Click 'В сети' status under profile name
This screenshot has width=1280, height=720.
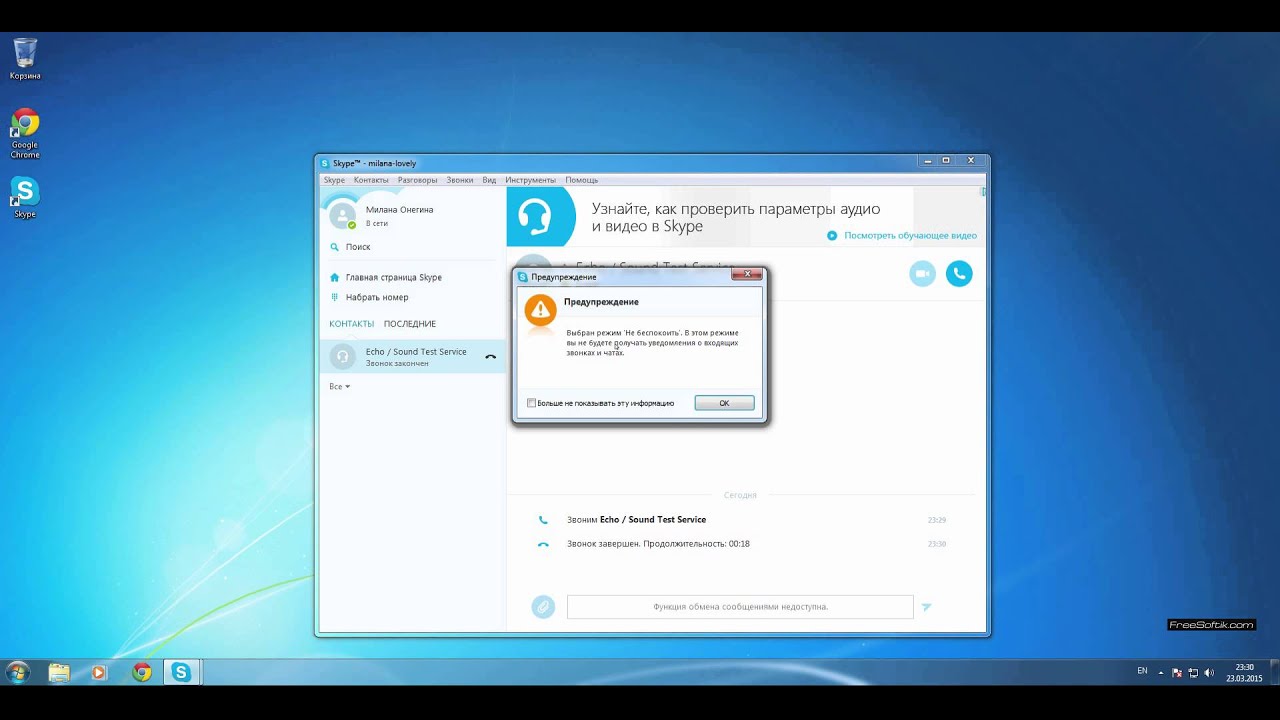point(377,223)
